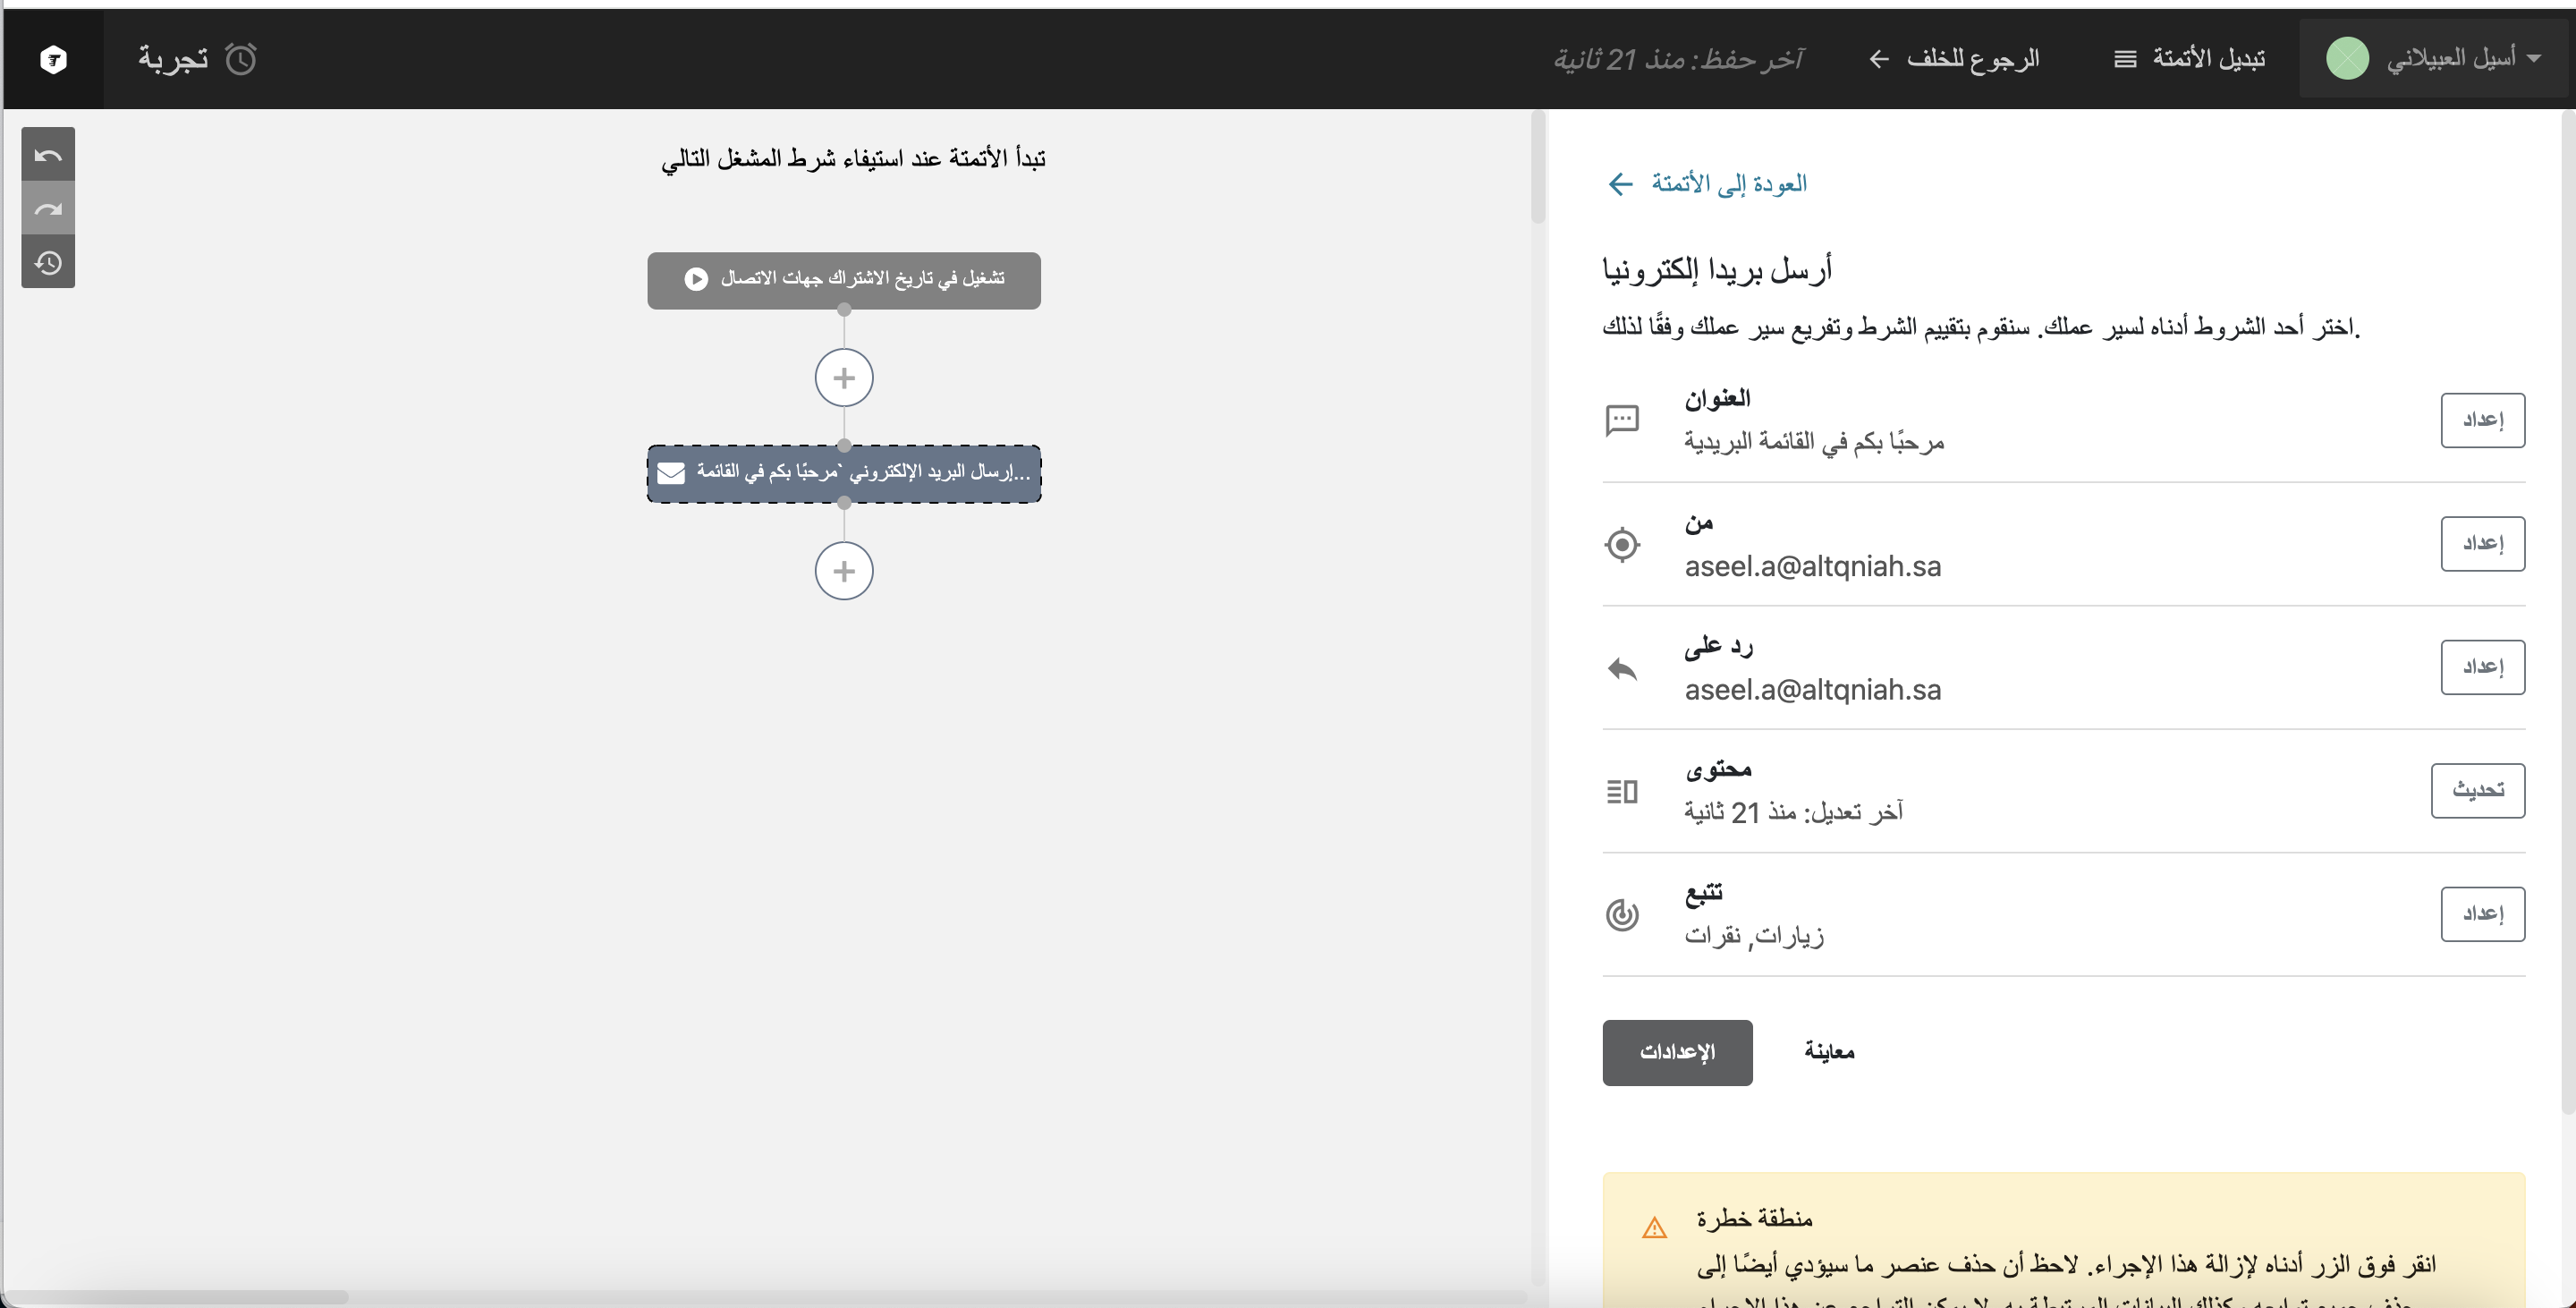
Task: Click إعداد button for من sender row
Action: (2481, 543)
